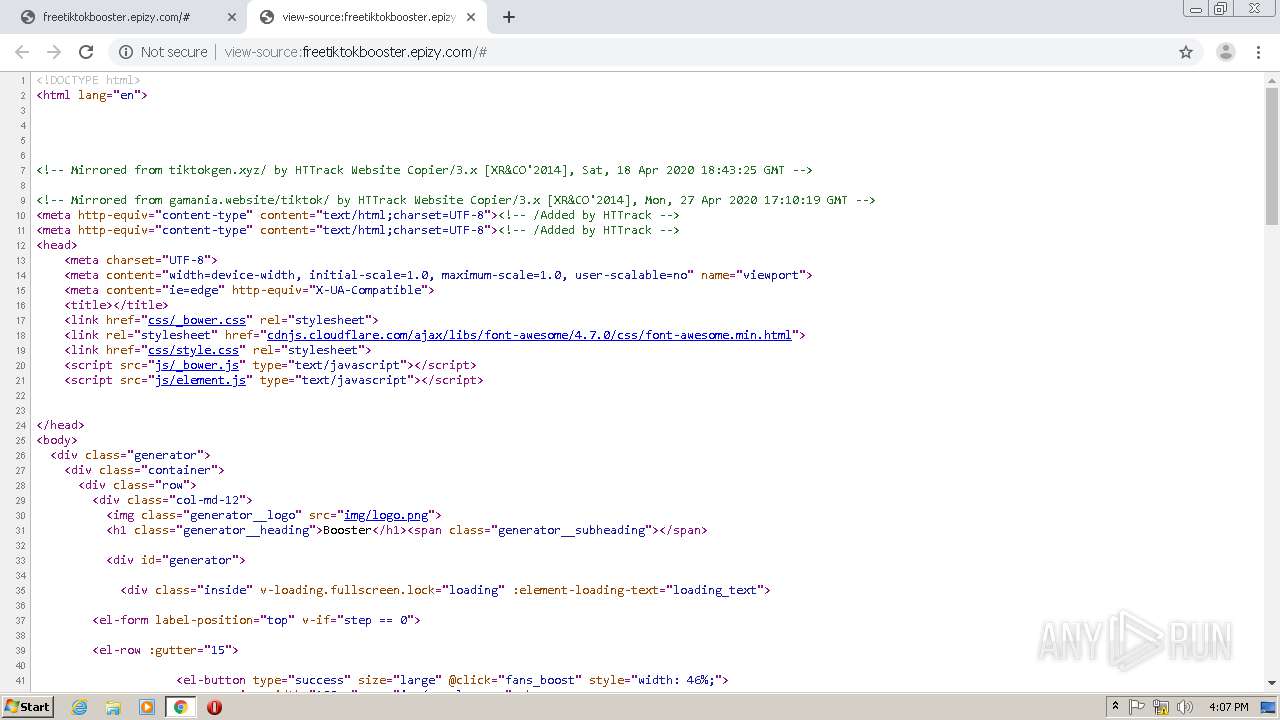The width and height of the screenshot is (1280, 720).
Task: Go back using the browser back arrow
Action: 22,52
